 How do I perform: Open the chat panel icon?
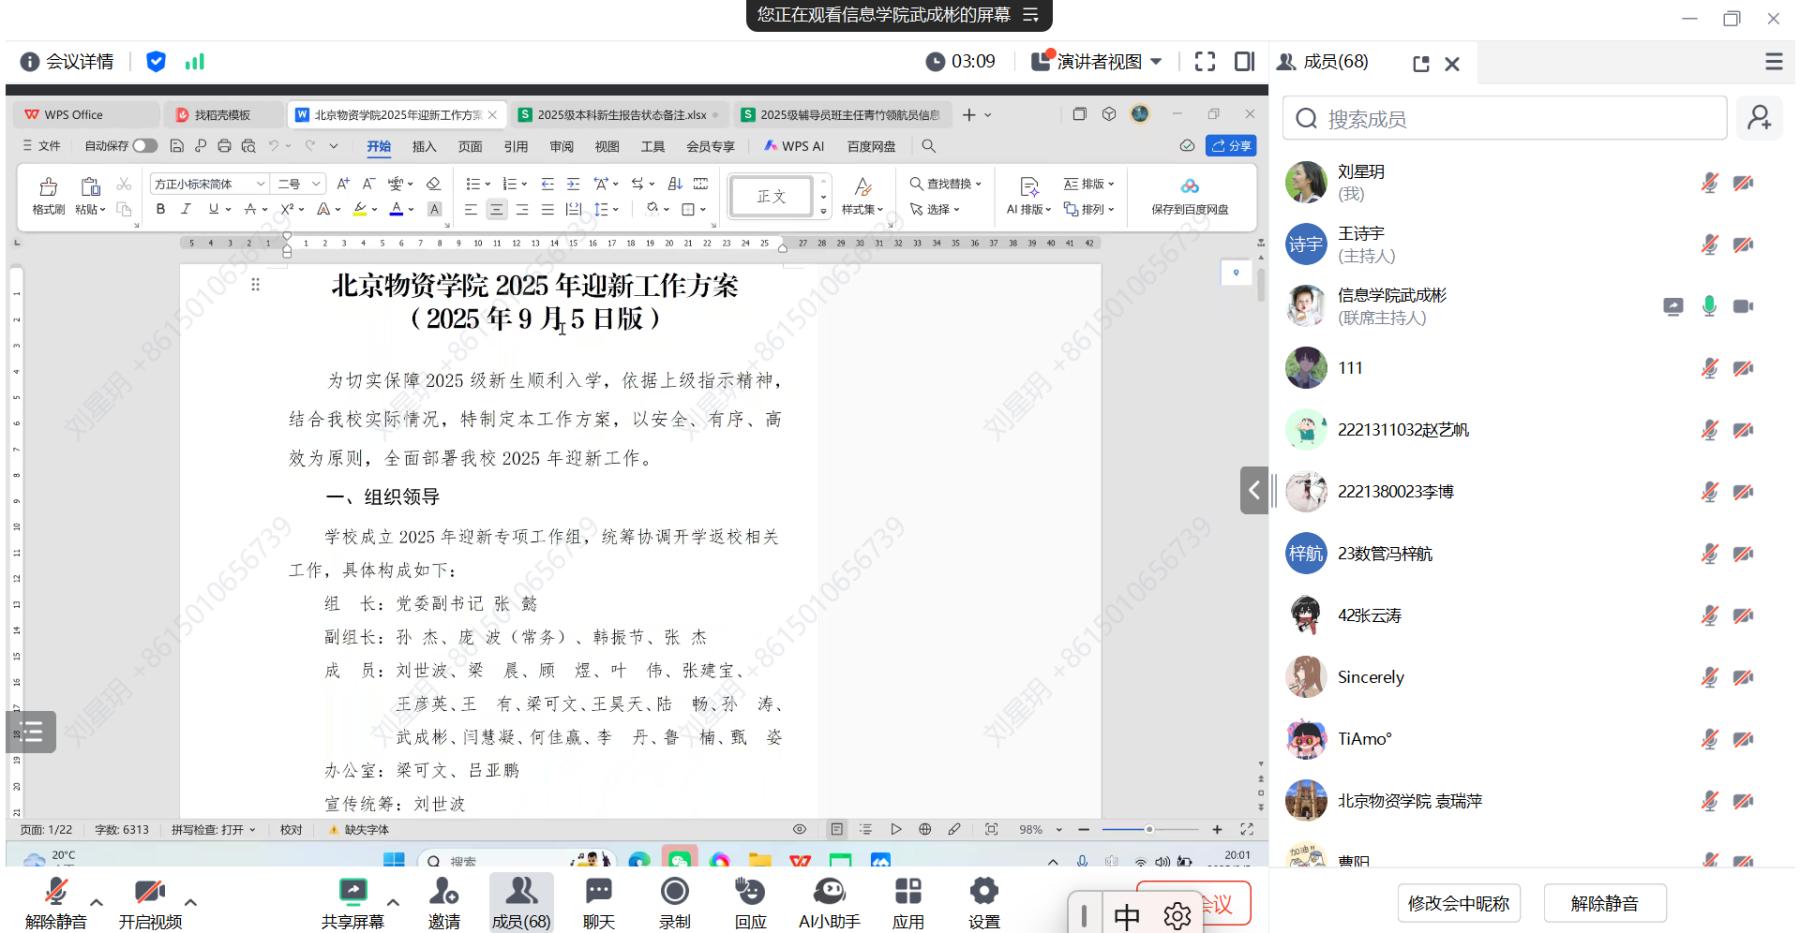(x=598, y=892)
